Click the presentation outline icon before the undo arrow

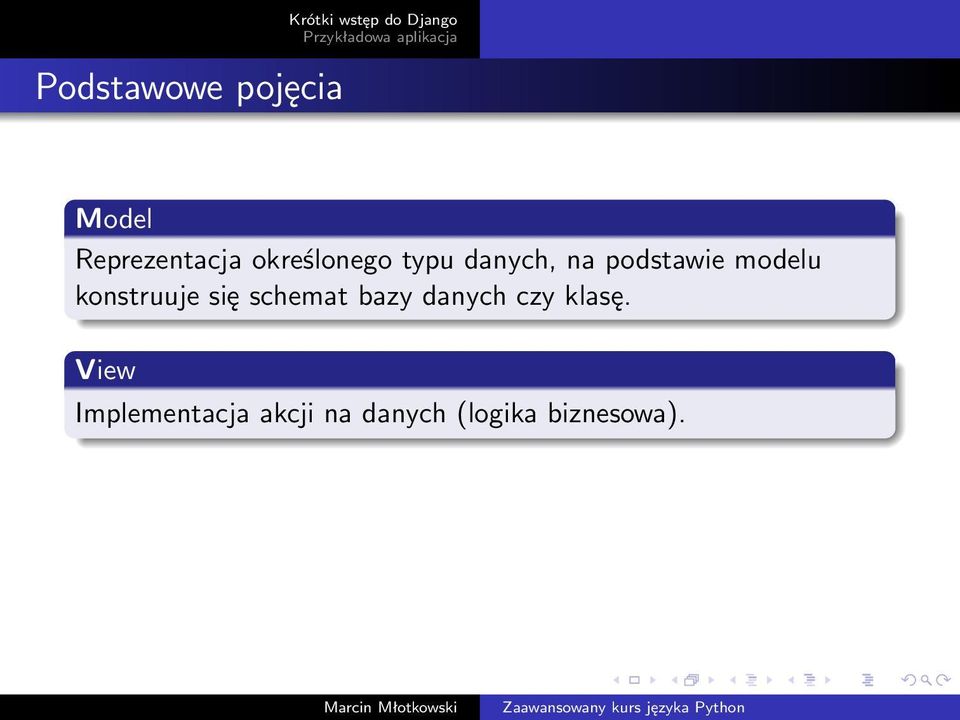[868, 680]
